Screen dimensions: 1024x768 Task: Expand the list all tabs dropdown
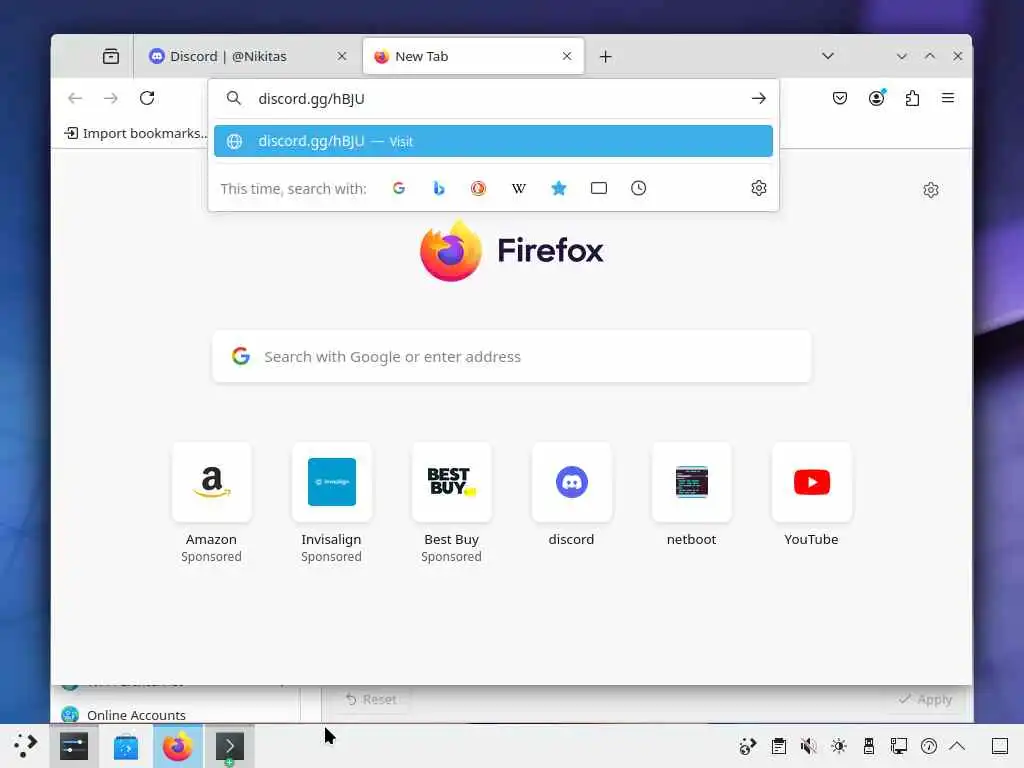coord(827,56)
